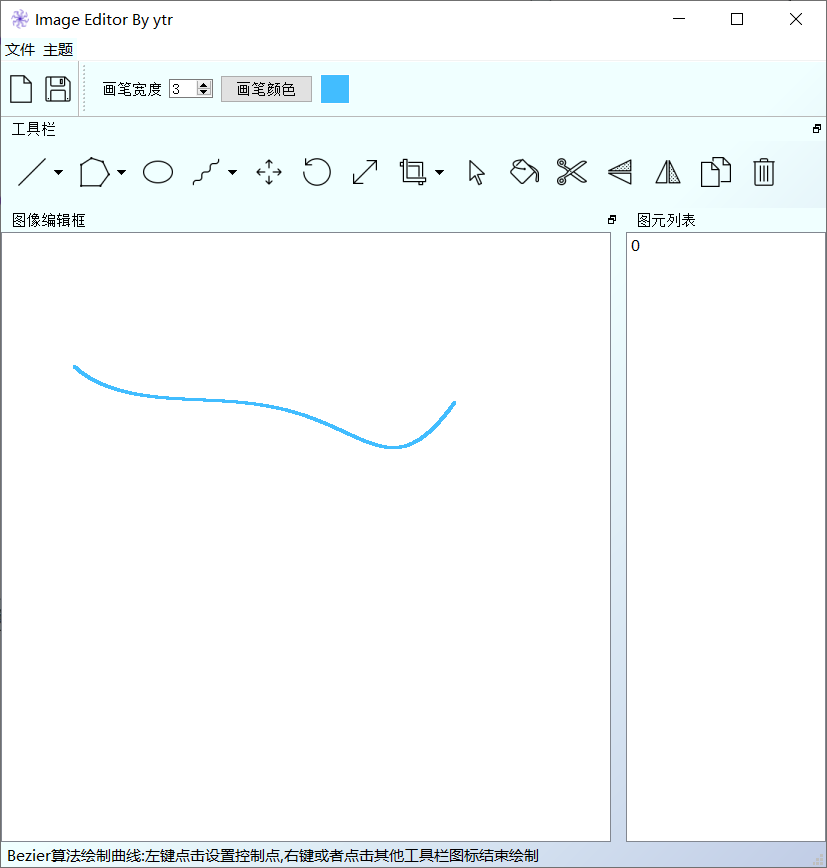Viewport: 827px width, 868px height.
Task: Select the line drawing tool
Action: coord(32,172)
